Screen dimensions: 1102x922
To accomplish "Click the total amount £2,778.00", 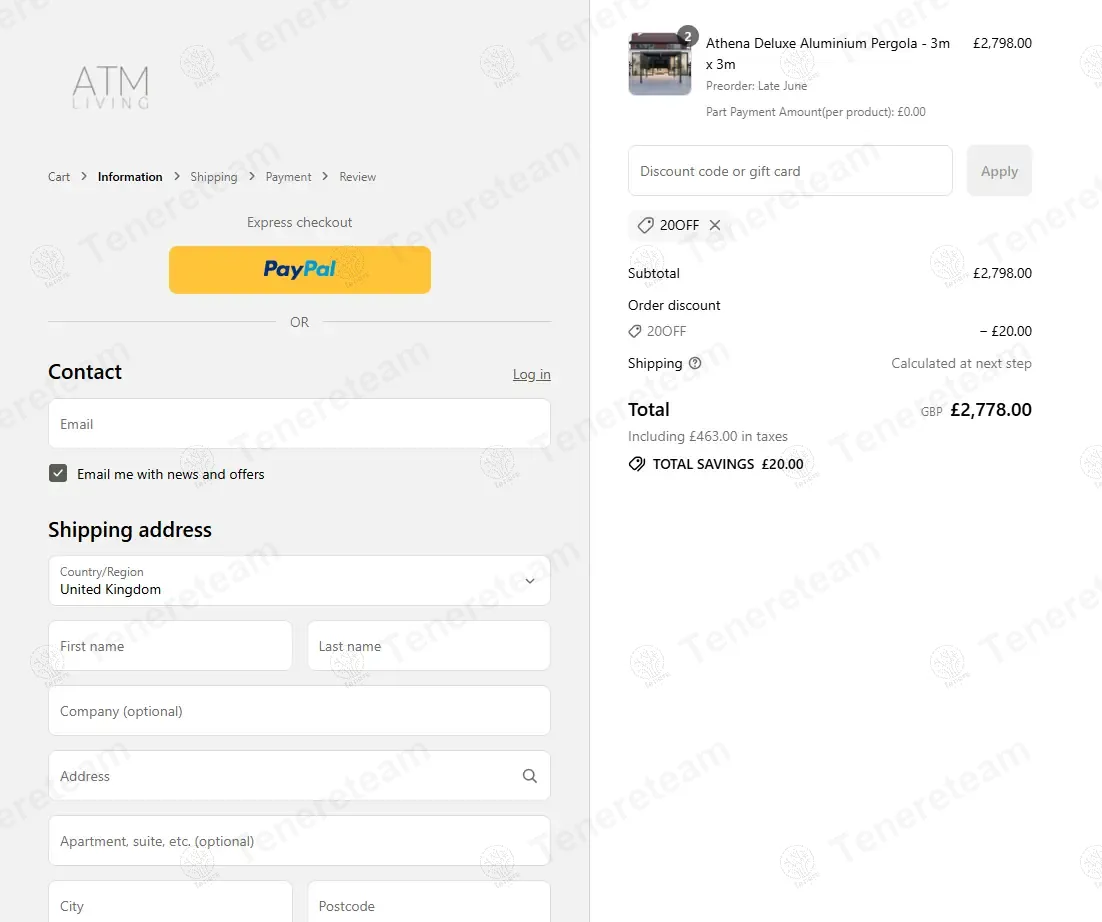I will click(991, 410).
